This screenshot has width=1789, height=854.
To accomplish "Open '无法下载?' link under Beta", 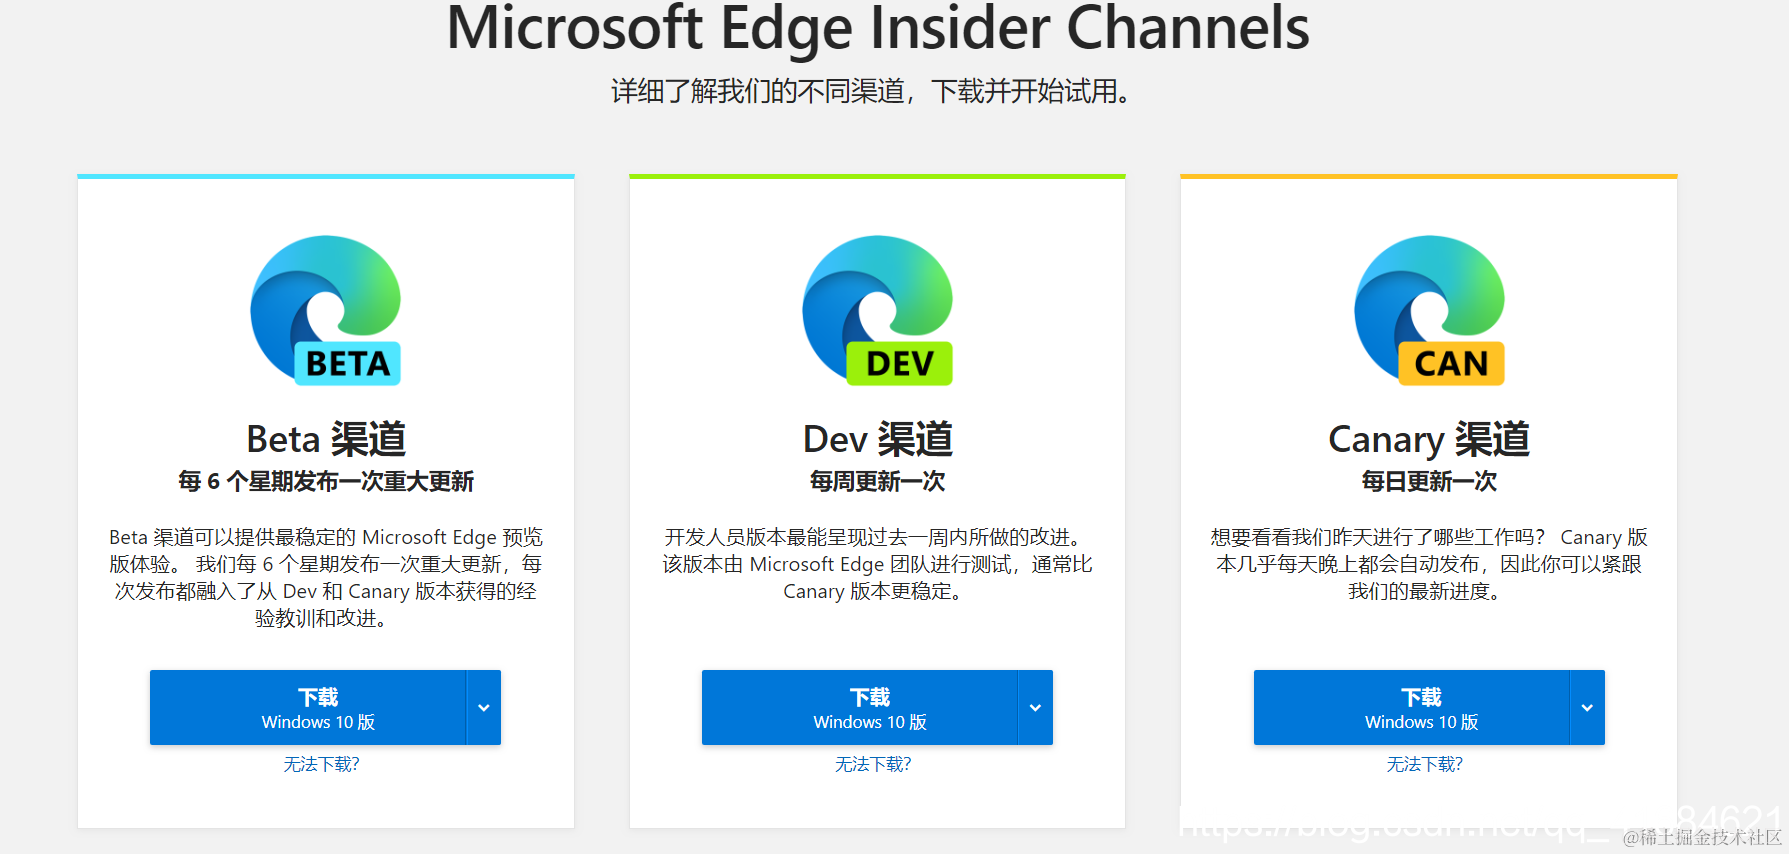I will click(x=321, y=764).
